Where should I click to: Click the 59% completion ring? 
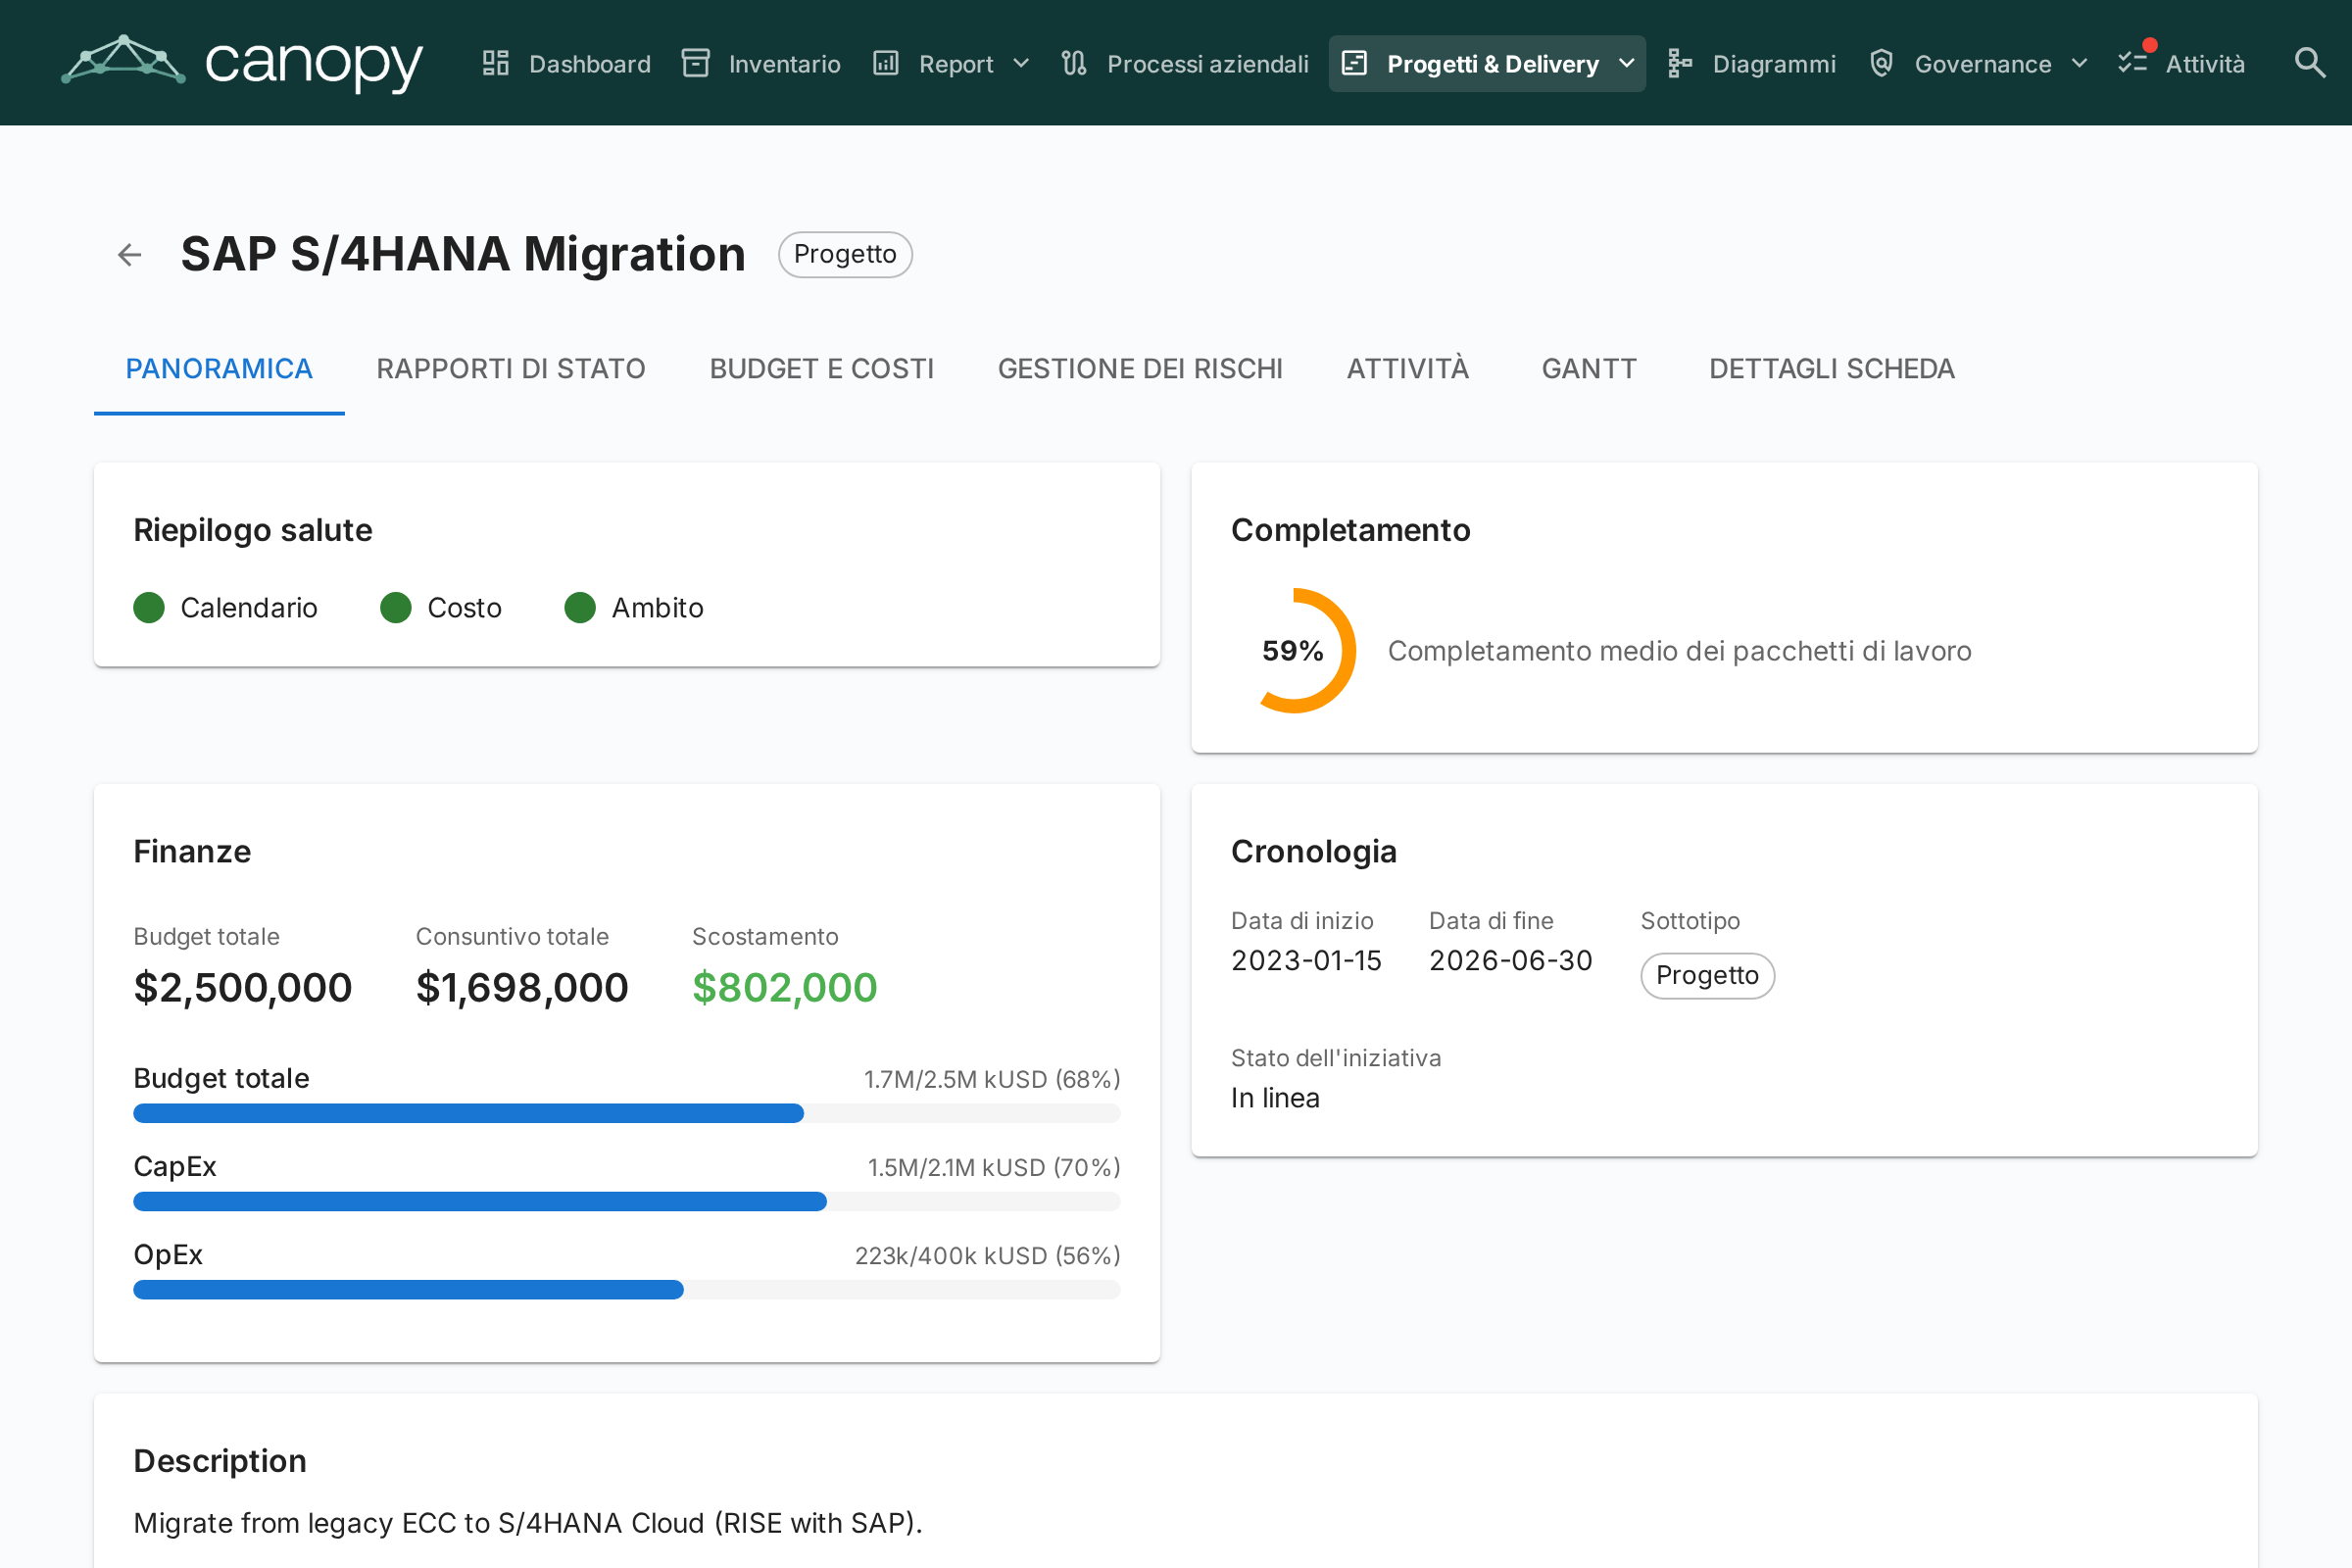[1294, 651]
